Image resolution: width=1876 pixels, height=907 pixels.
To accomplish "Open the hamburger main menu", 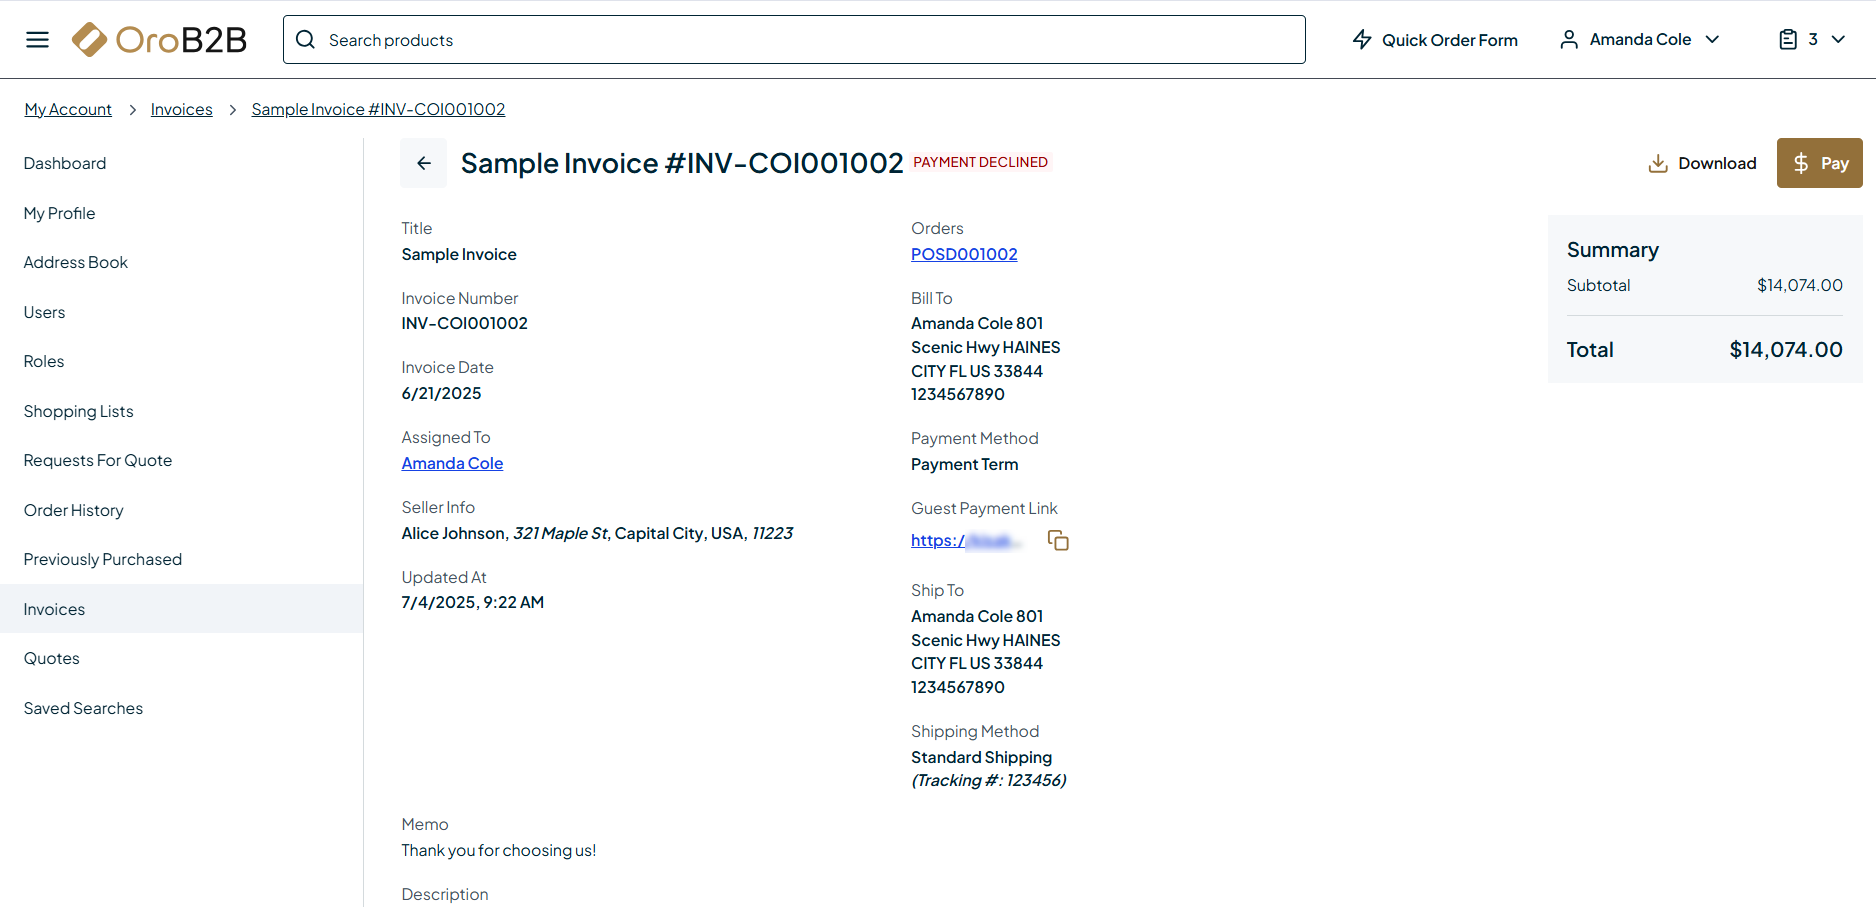I will click(37, 40).
